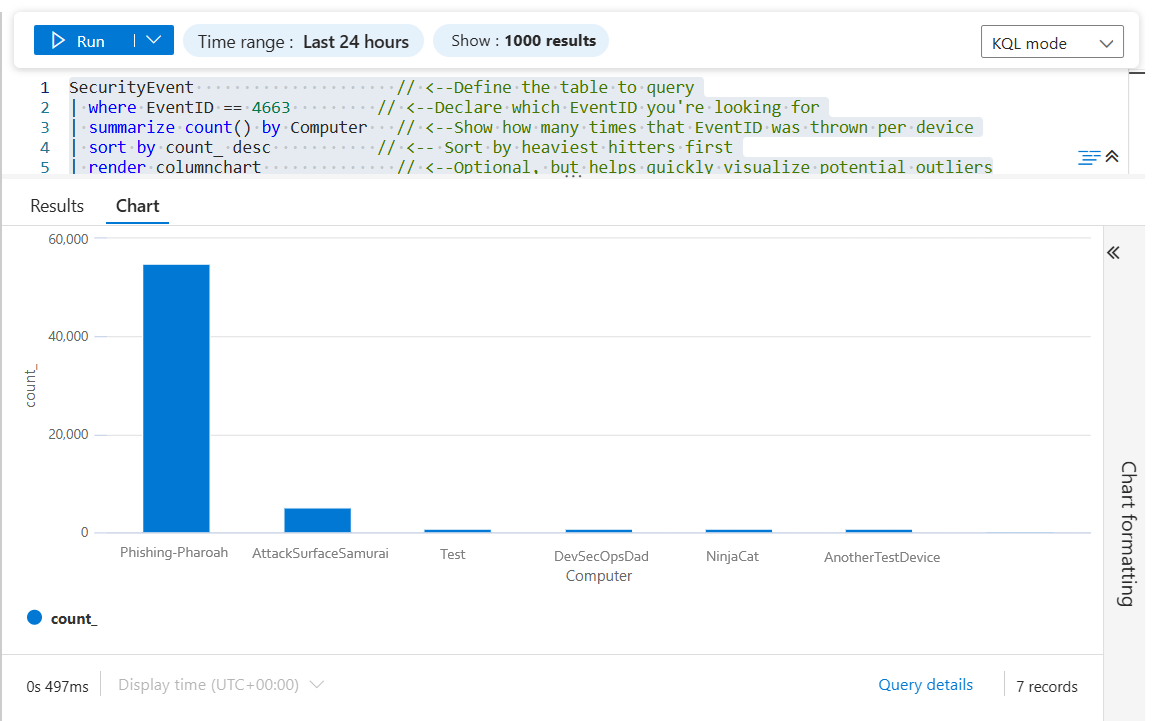Screen dimensions: 1157x721
Task: Collapse the query editor with double chevron
Action: 1112,157
